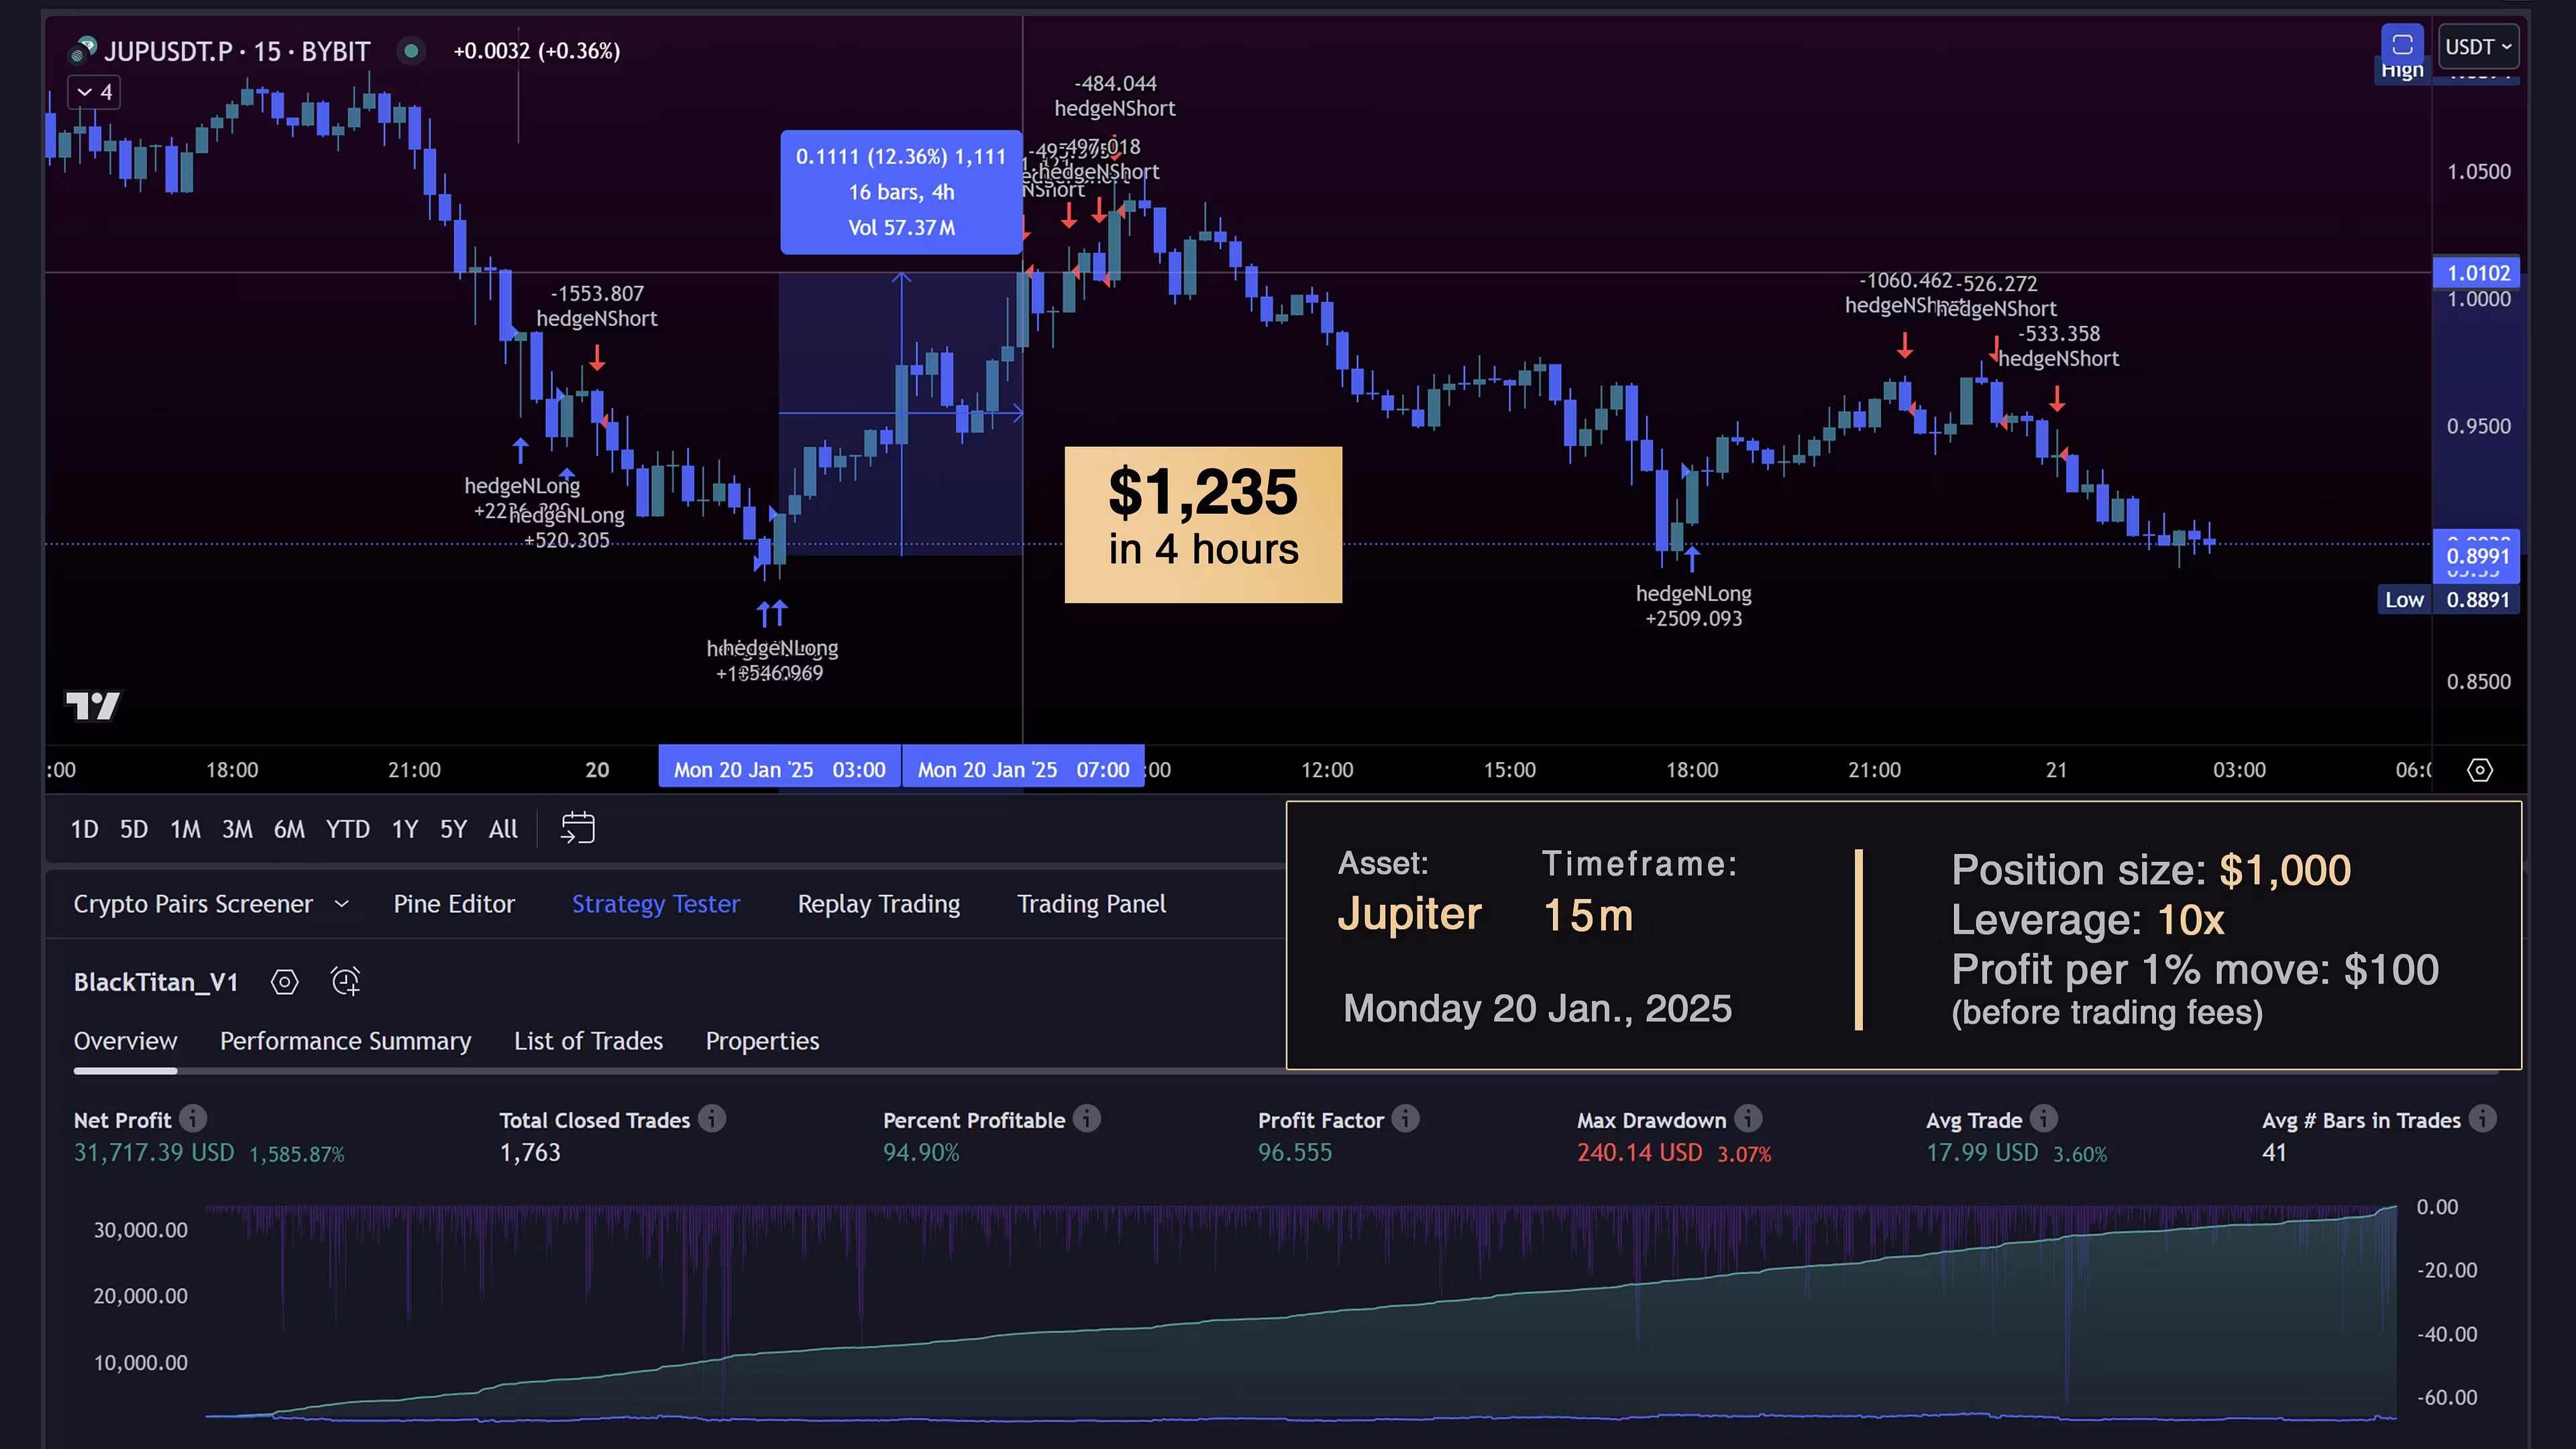
Task: Open the go-to-date calendar icon
Action: (x=578, y=828)
